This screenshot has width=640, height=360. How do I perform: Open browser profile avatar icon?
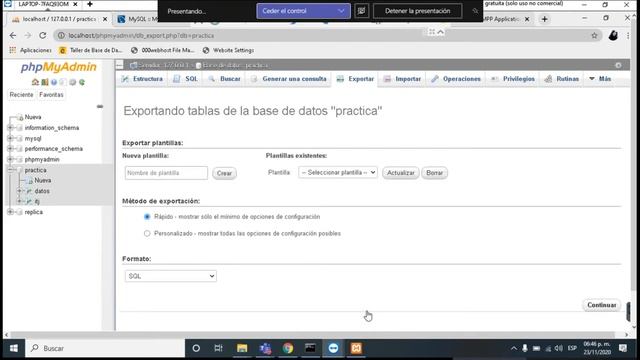[x=613, y=36]
